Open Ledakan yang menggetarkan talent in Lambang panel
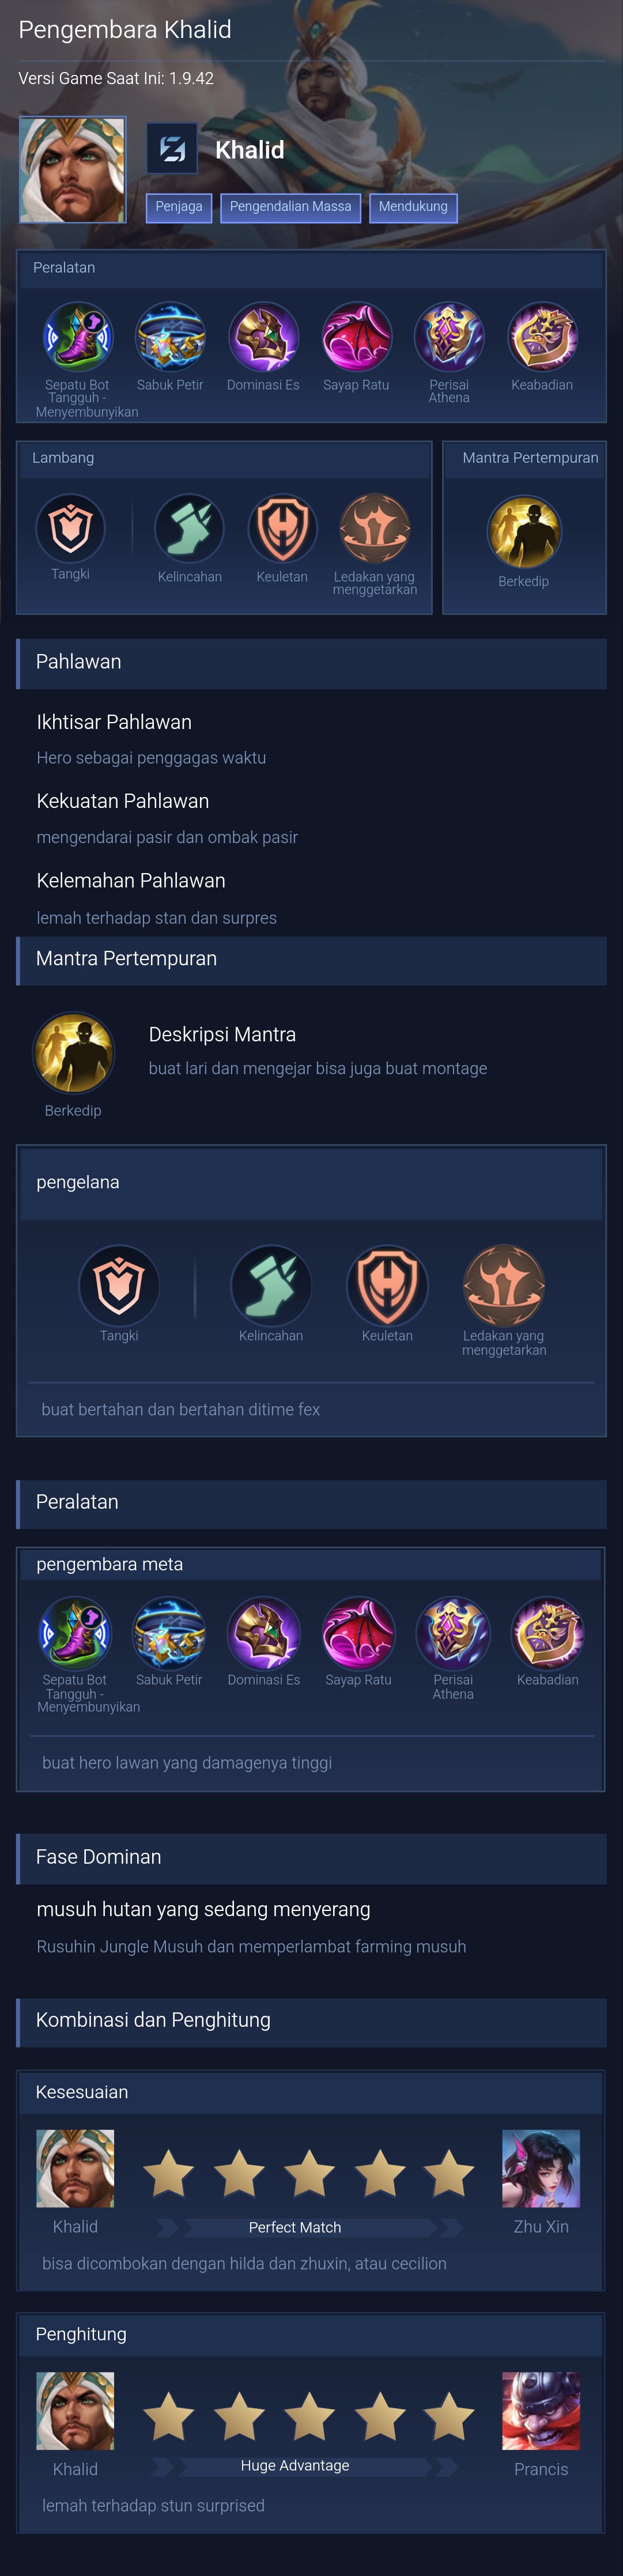Image resolution: width=623 pixels, height=2576 pixels. 374,528
